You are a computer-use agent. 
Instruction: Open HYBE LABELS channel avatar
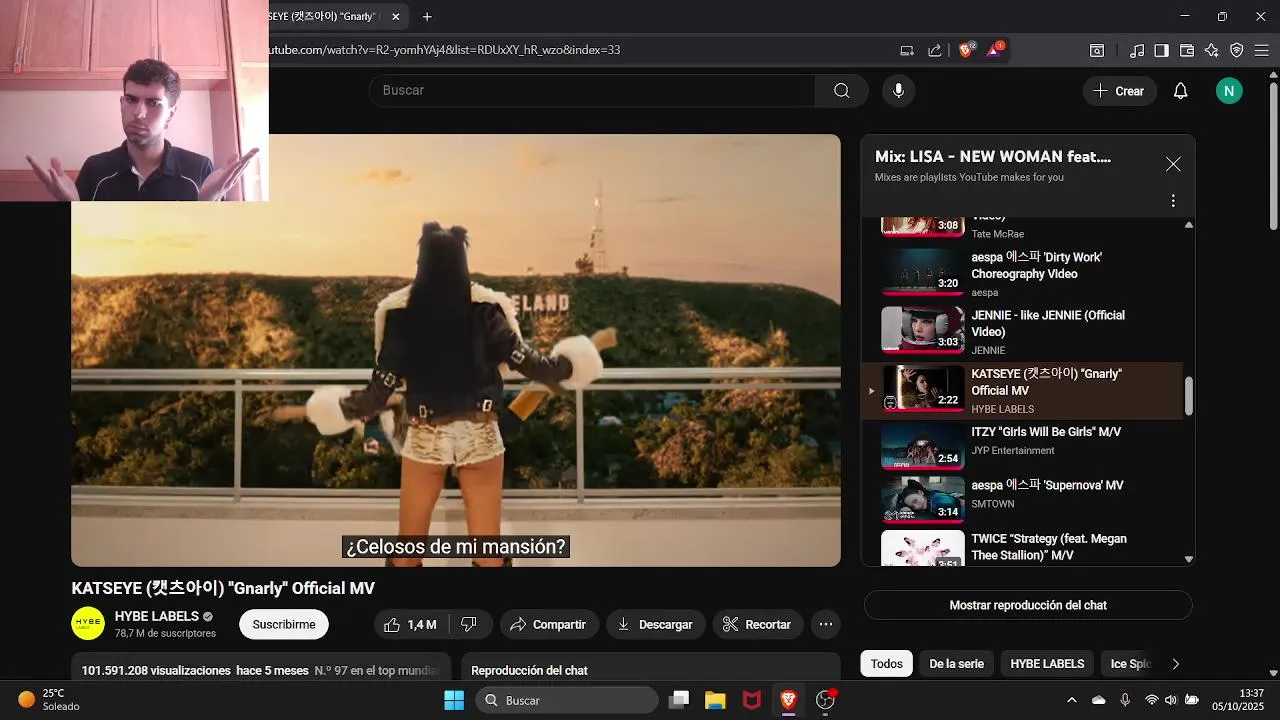(88, 623)
